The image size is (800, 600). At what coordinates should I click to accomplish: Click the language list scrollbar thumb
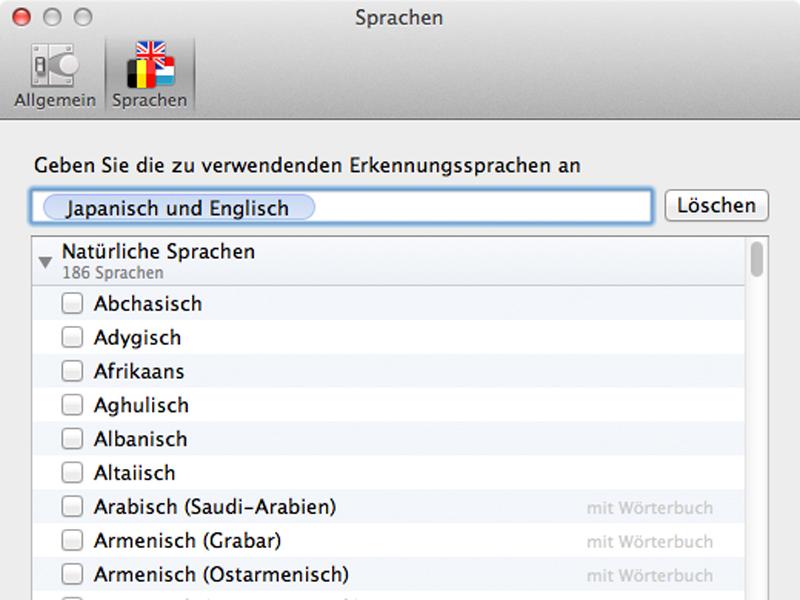[757, 260]
